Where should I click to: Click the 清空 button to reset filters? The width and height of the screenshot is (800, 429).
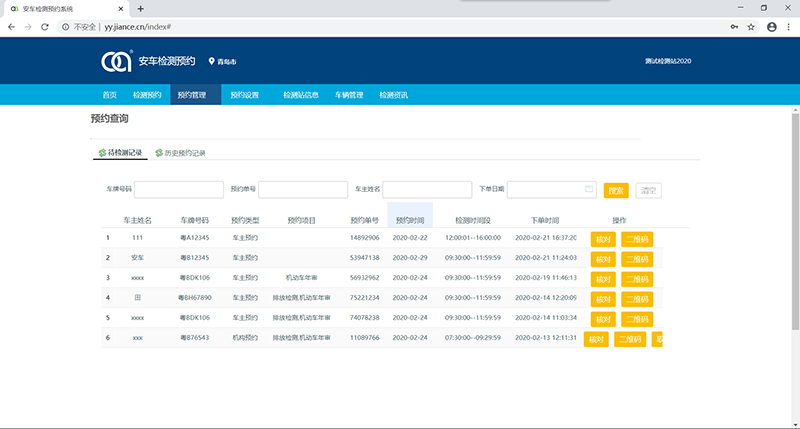click(x=648, y=191)
